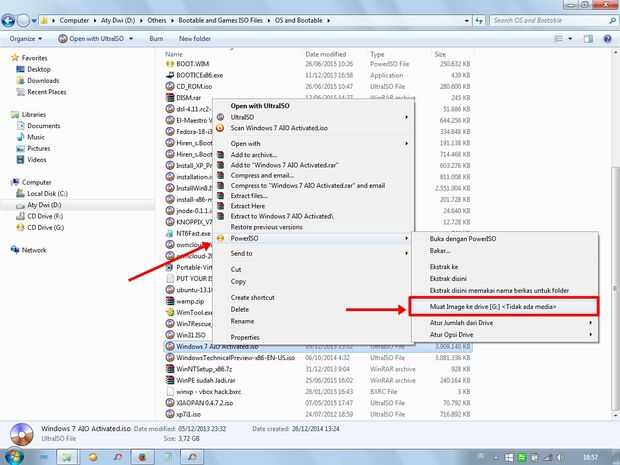The width and height of the screenshot is (620, 465).
Task: Click Computer in address breadcrumb
Action: (74, 21)
